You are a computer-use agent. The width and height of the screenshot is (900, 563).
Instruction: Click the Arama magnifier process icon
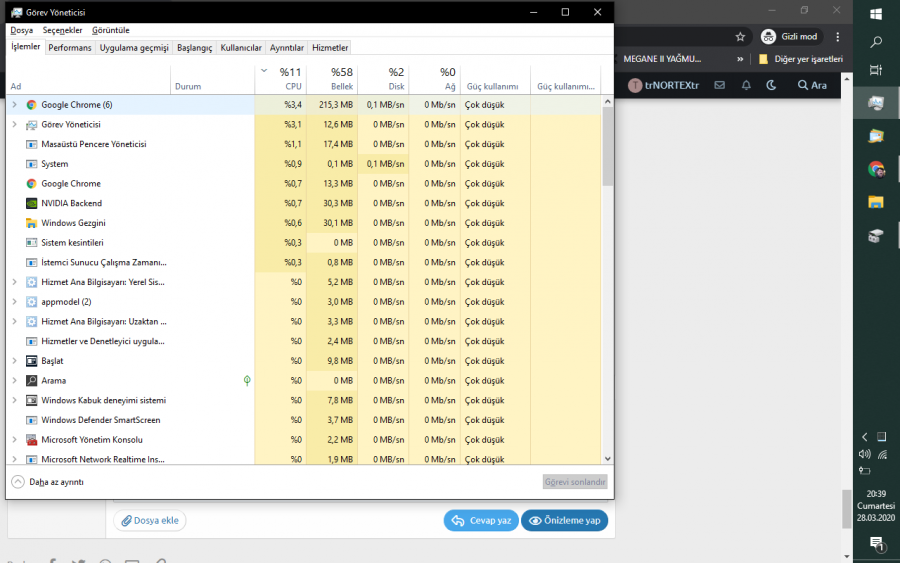(x=32, y=380)
